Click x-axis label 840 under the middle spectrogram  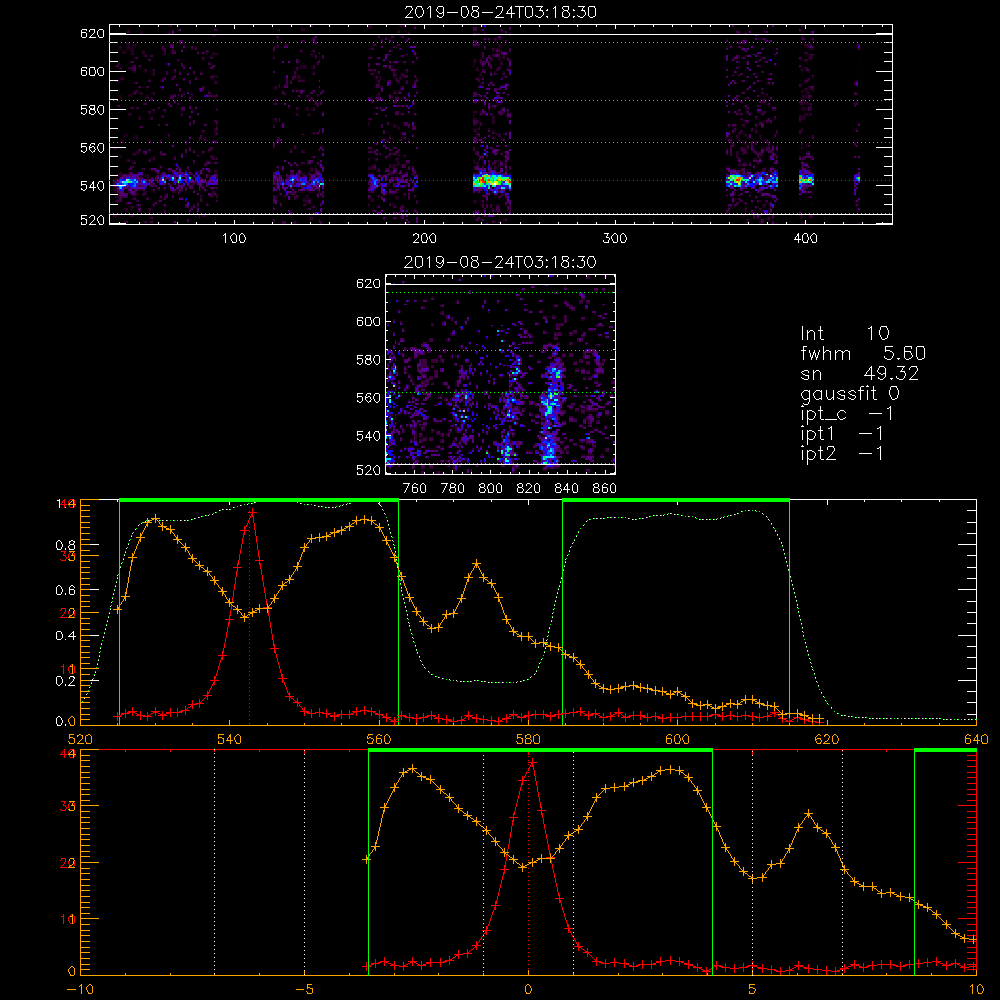pyautogui.click(x=566, y=489)
